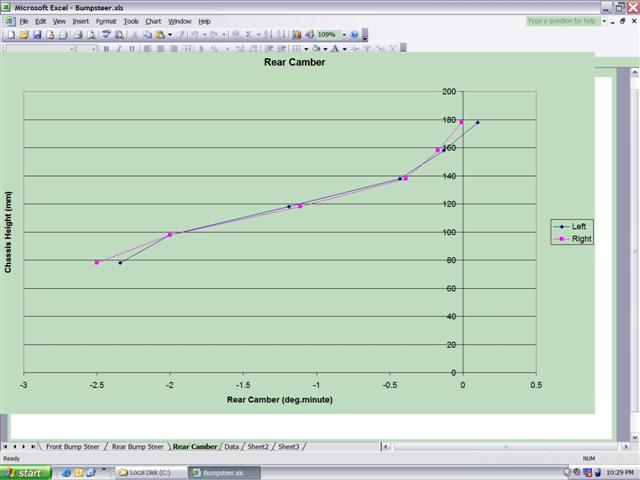This screenshot has width=640, height=480.
Task: Select the Right series legend entry
Action: click(572, 239)
